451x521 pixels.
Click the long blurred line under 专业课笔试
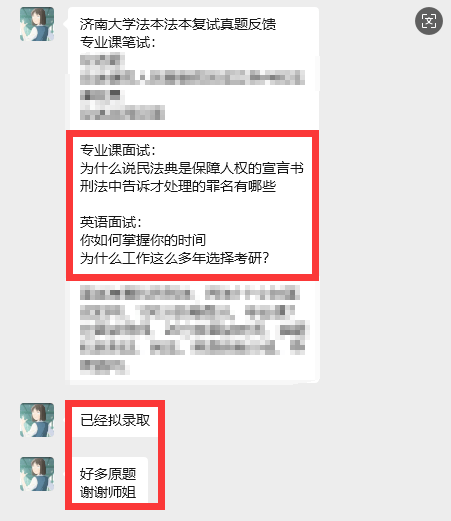click(x=192, y=77)
